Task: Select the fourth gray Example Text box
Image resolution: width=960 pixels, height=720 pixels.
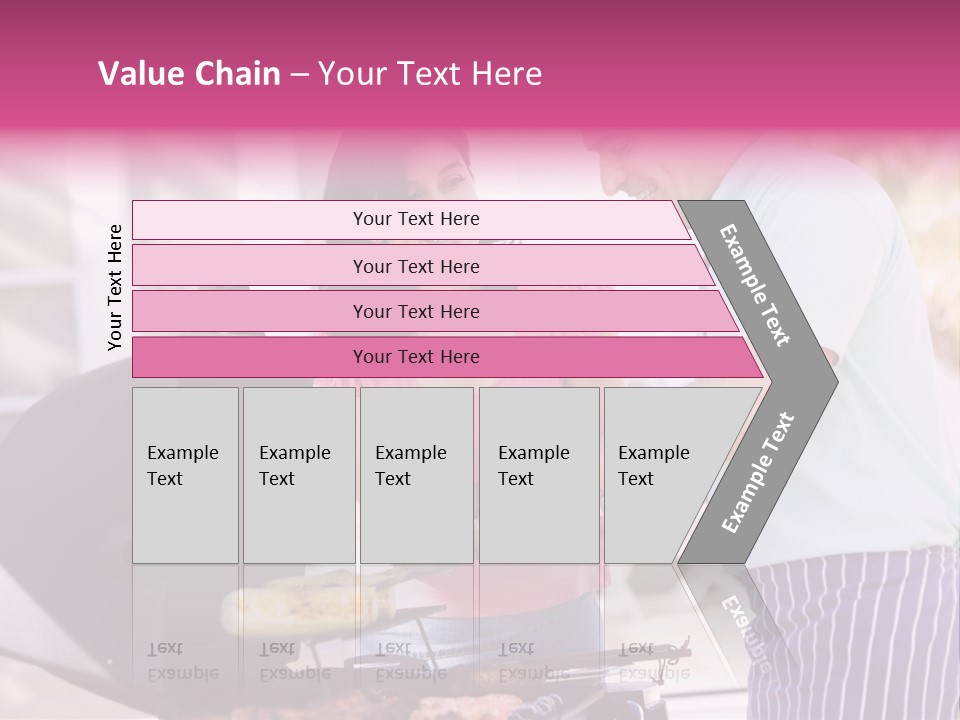Action: coord(538,475)
